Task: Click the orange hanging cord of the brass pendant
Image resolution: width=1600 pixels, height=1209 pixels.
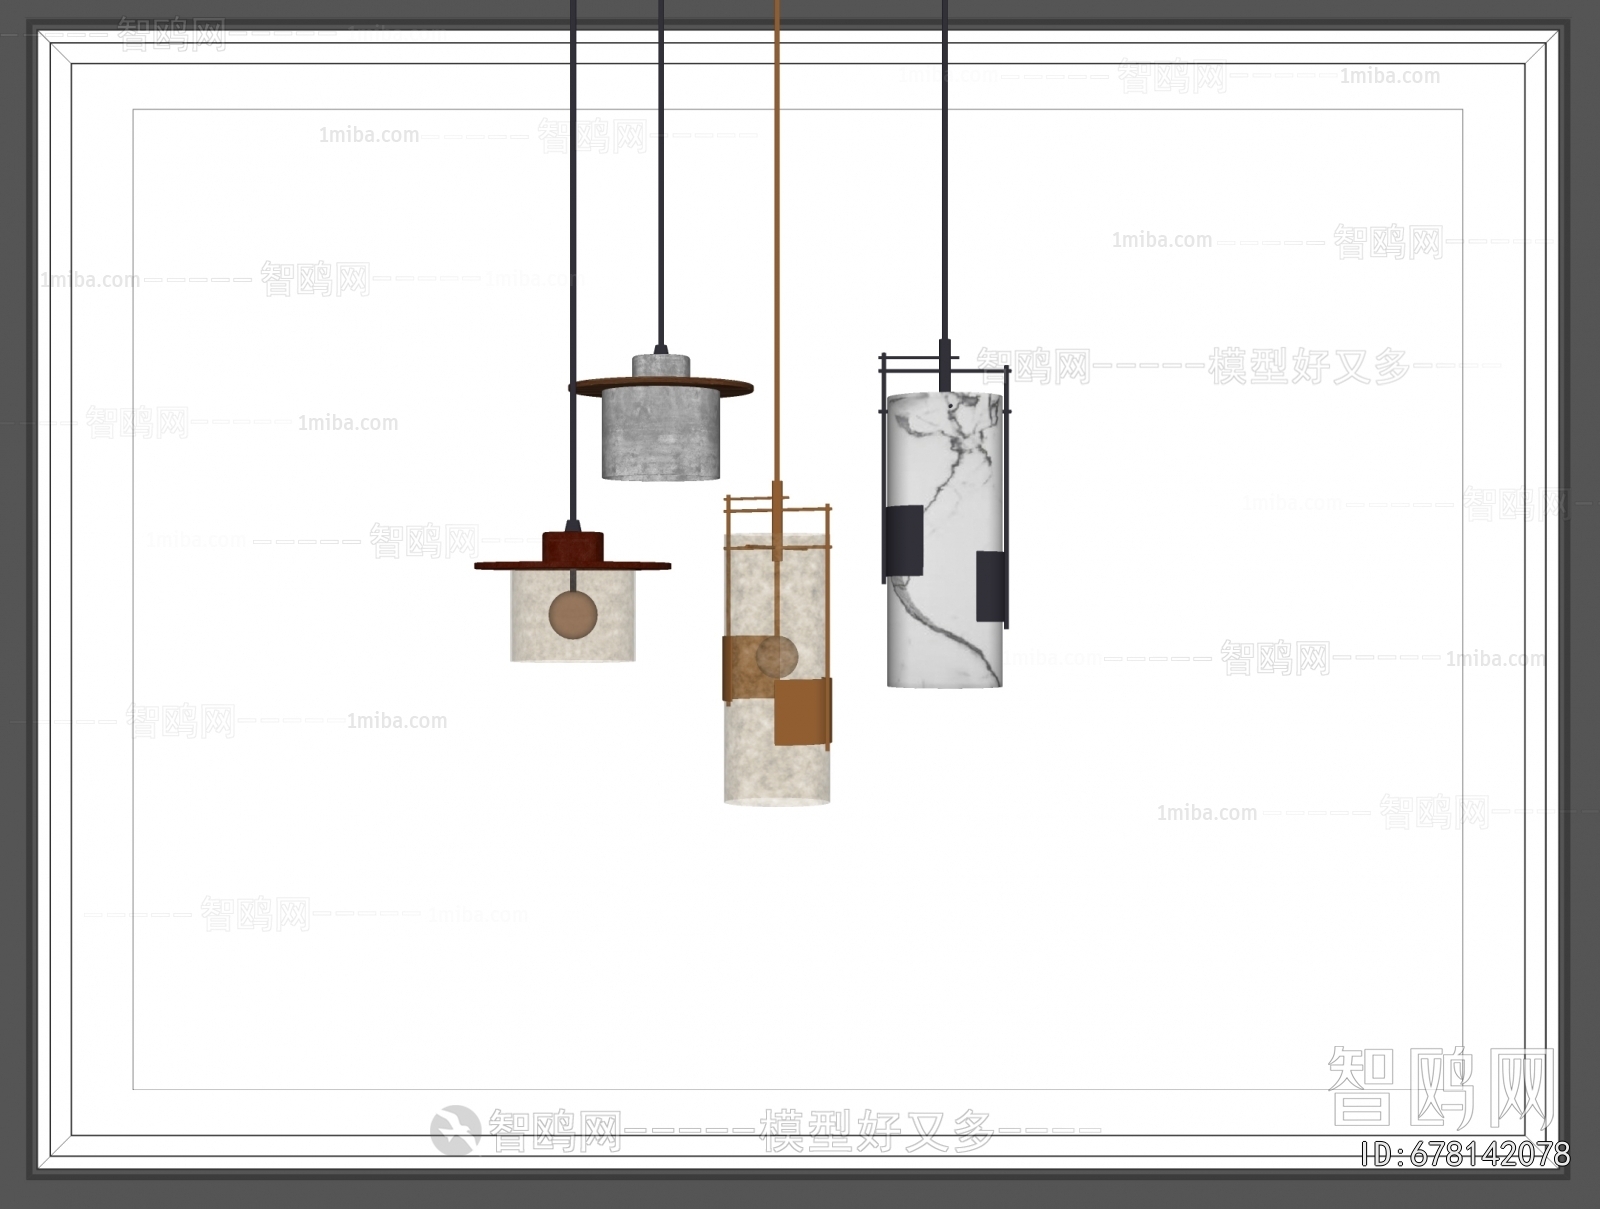Action: [x=777, y=240]
